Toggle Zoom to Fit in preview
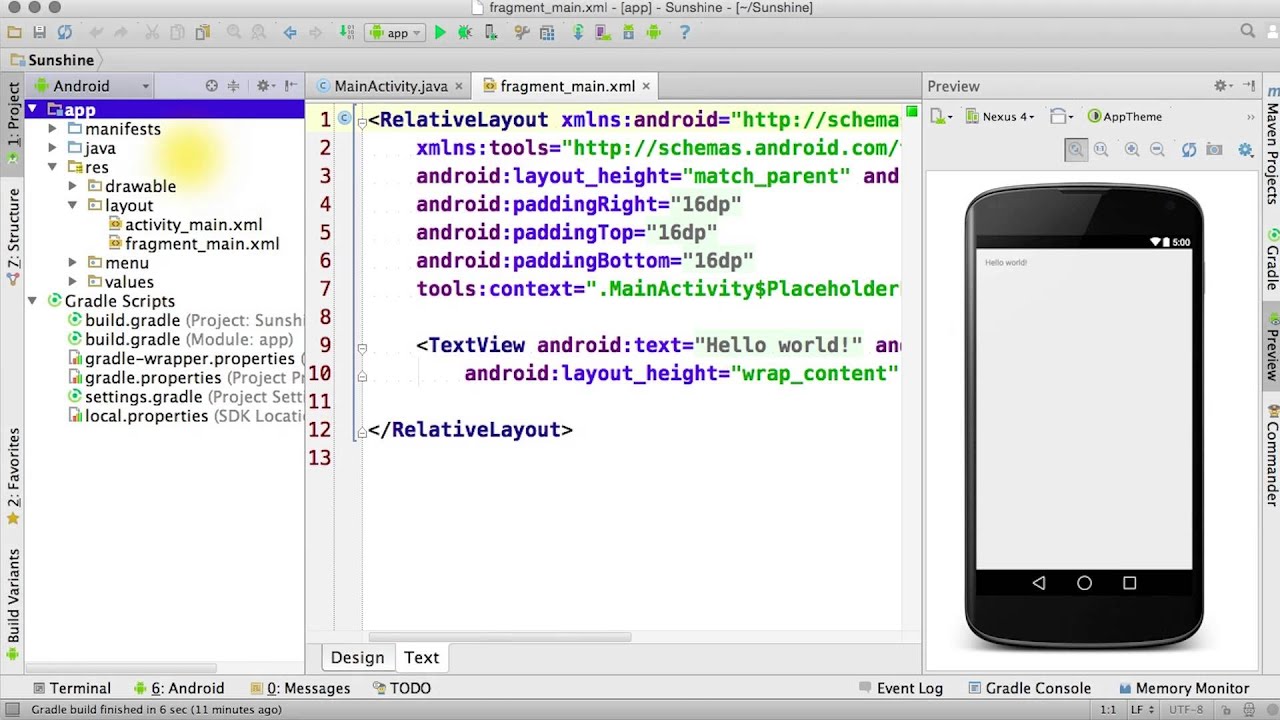This screenshot has height=720, width=1280. tap(1076, 150)
